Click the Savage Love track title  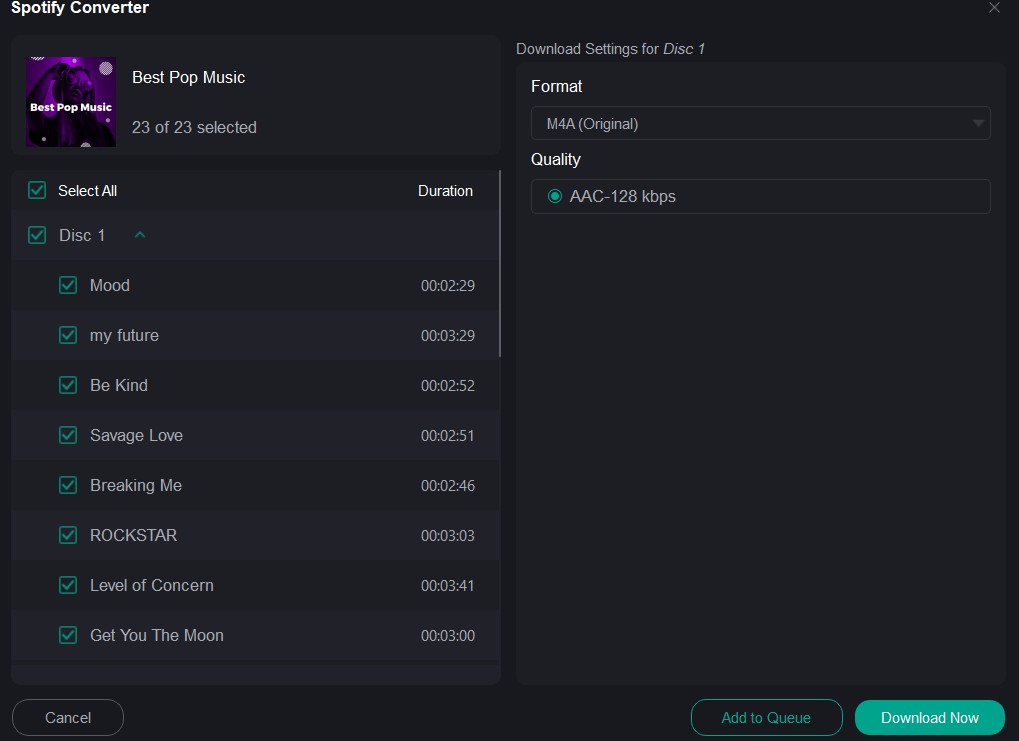coord(136,436)
